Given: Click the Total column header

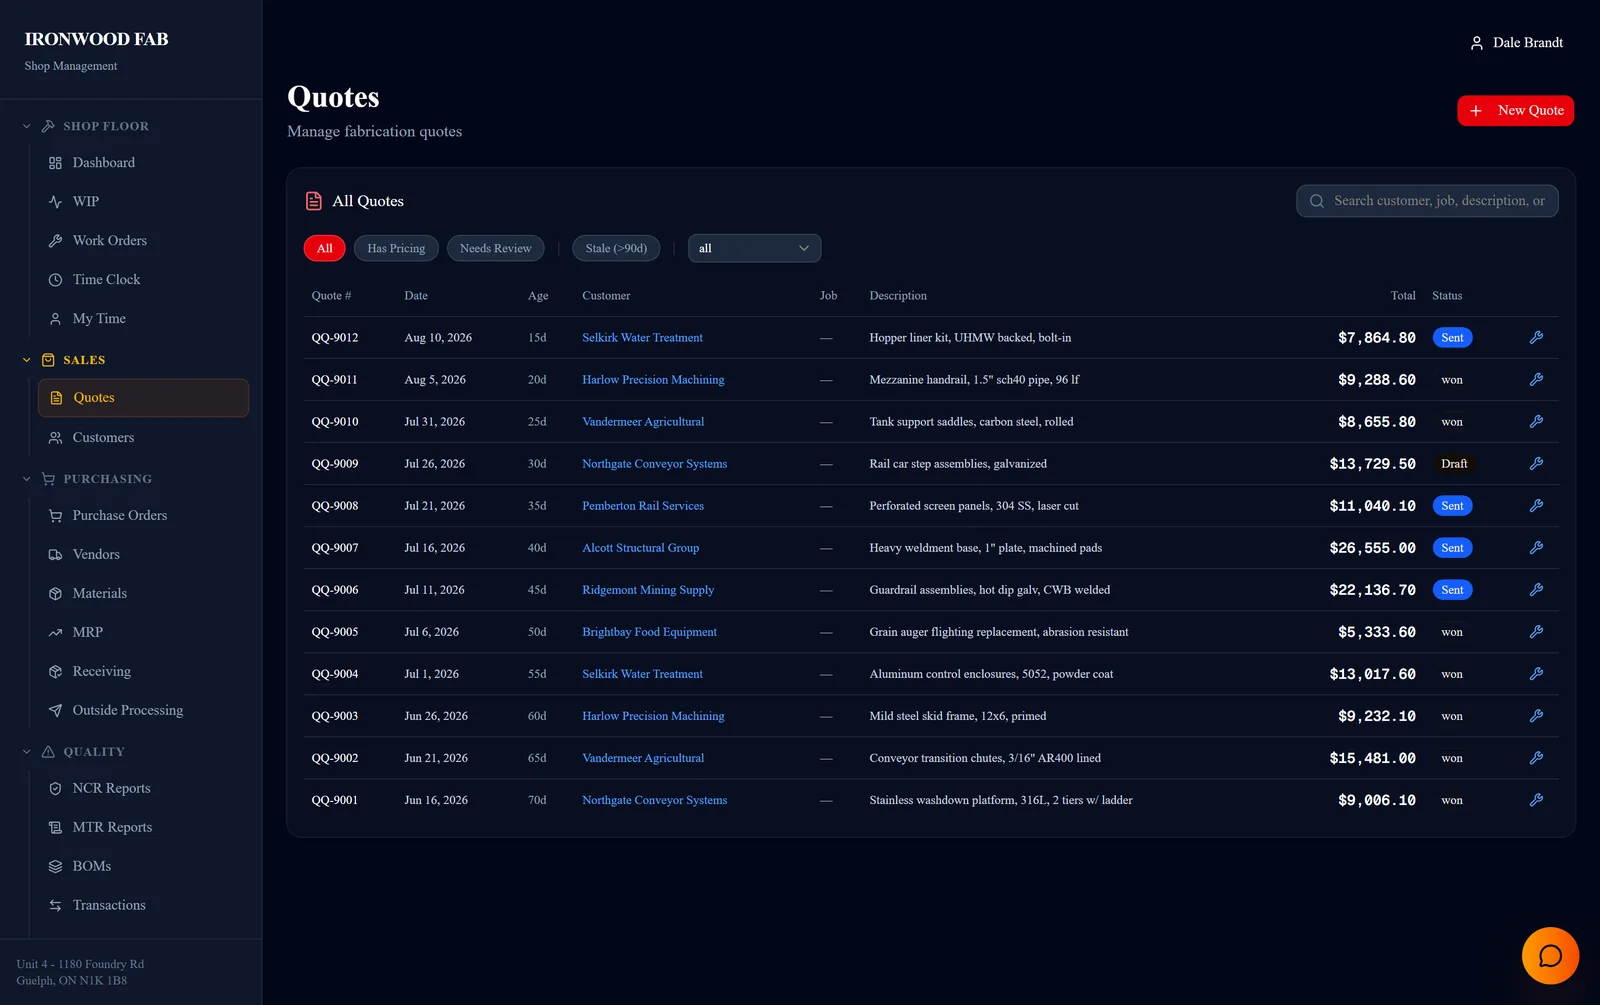Looking at the screenshot, I should pos(1403,296).
